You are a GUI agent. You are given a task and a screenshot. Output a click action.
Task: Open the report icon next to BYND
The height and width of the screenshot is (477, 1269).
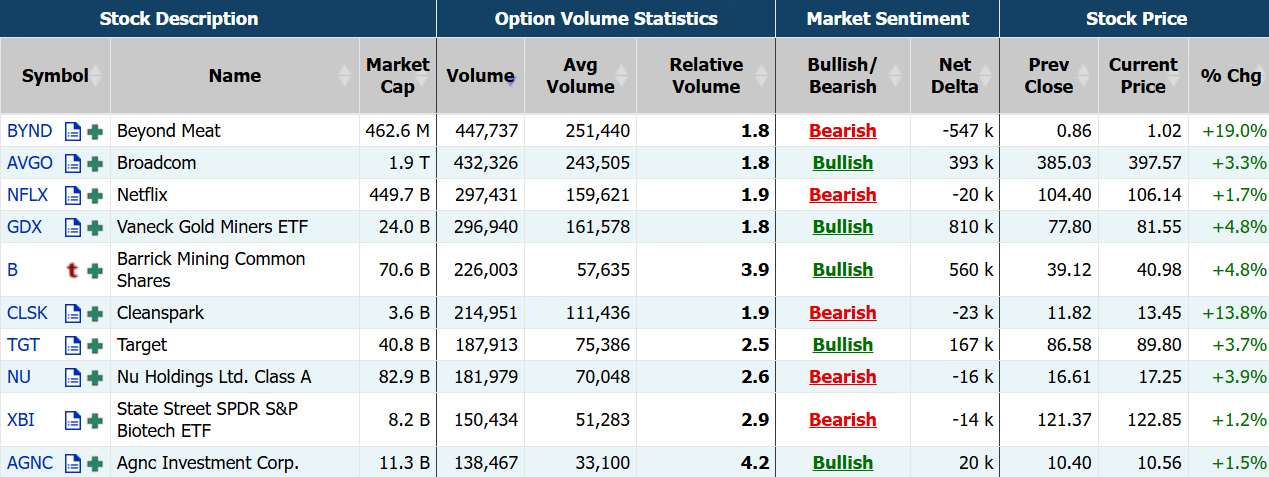[x=72, y=131]
